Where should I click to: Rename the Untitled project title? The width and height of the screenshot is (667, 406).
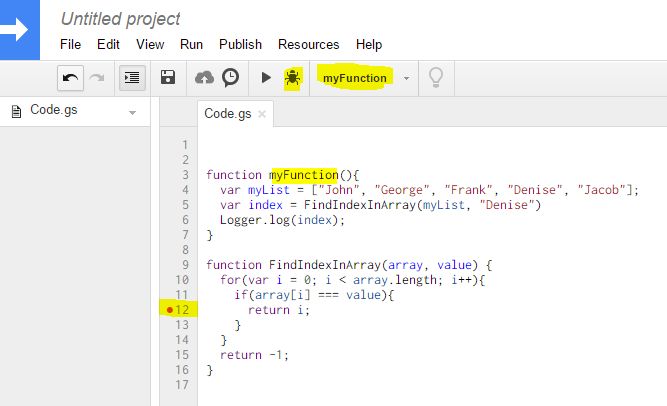point(120,19)
